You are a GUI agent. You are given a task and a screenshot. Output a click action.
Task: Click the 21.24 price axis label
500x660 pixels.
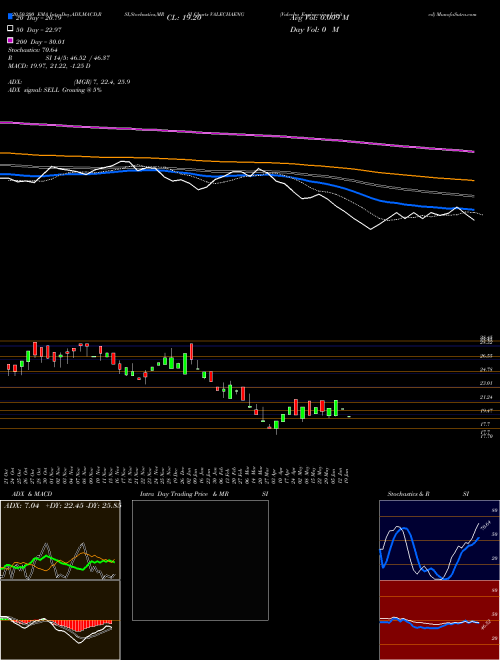click(x=487, y=397)
